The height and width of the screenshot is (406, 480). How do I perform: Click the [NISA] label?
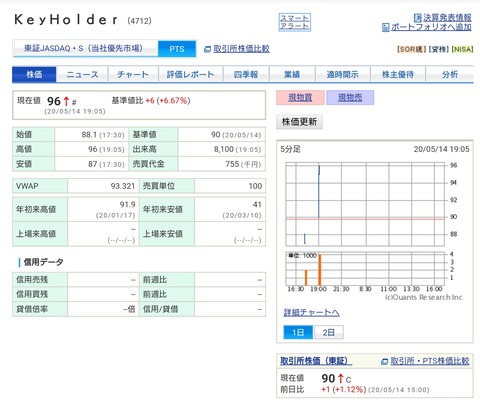click(462, 49)
